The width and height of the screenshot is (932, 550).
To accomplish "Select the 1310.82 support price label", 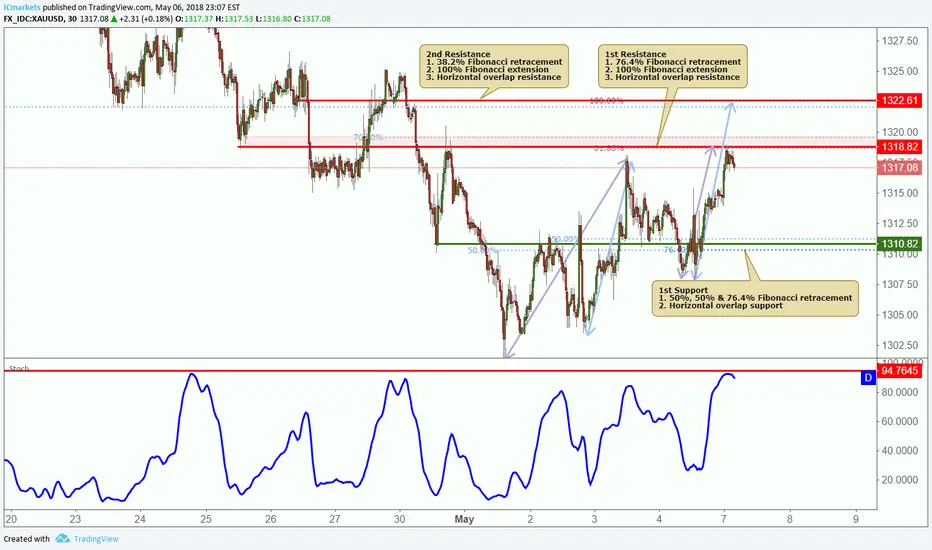I will point(900,243).
